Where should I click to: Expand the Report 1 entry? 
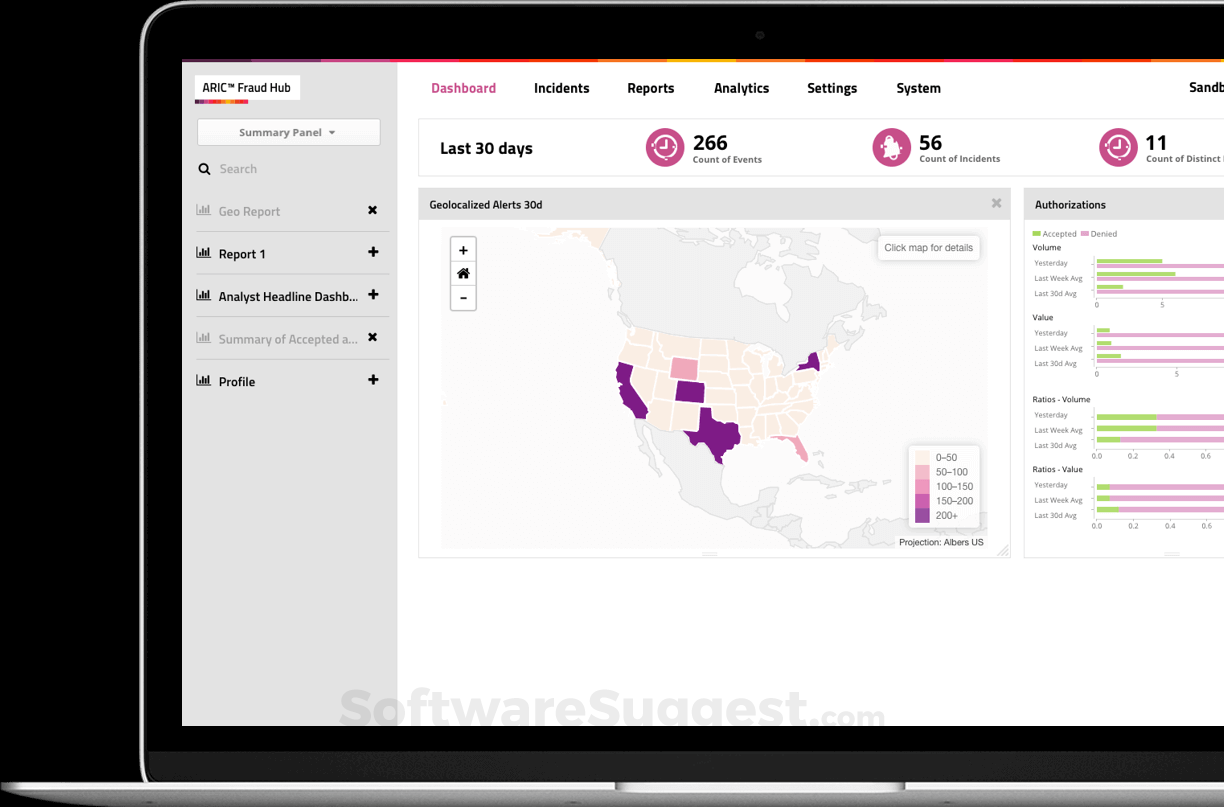point(372,253)
